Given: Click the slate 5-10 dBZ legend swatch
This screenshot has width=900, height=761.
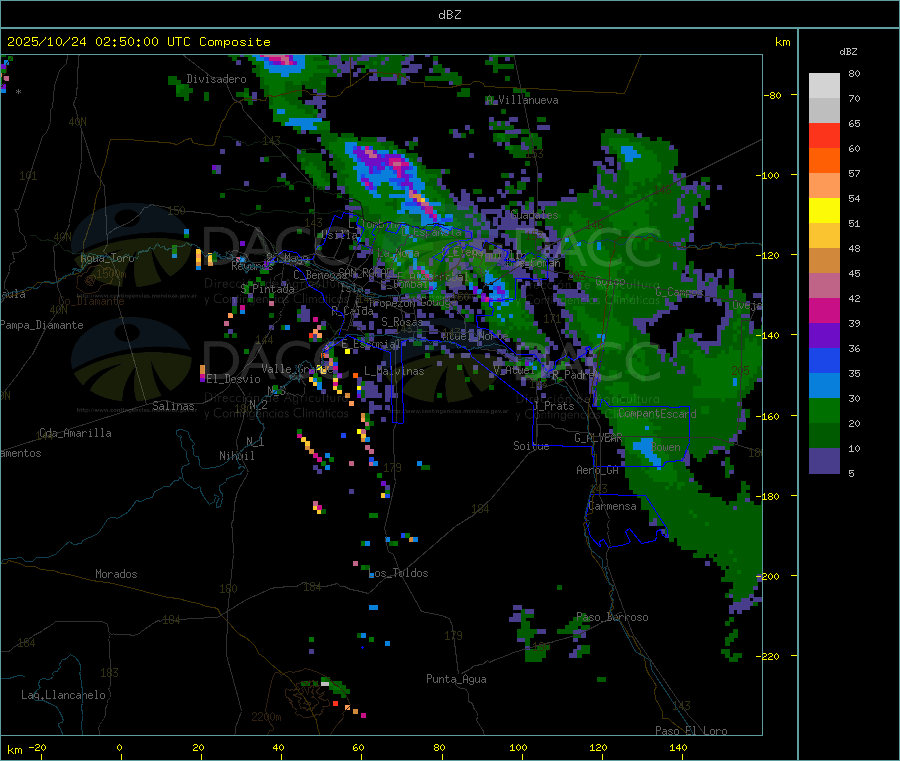Looking at the screenshot, I should pos(824,461).
